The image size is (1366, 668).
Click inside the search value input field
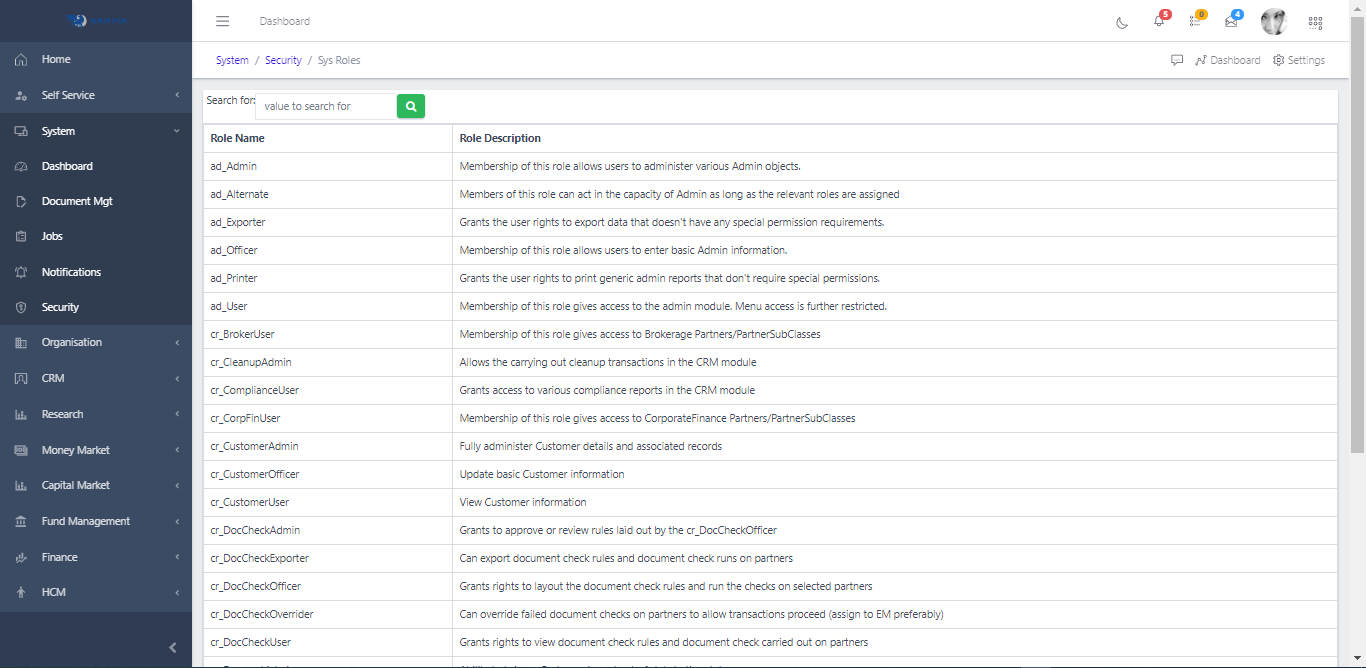click(325, 106)
